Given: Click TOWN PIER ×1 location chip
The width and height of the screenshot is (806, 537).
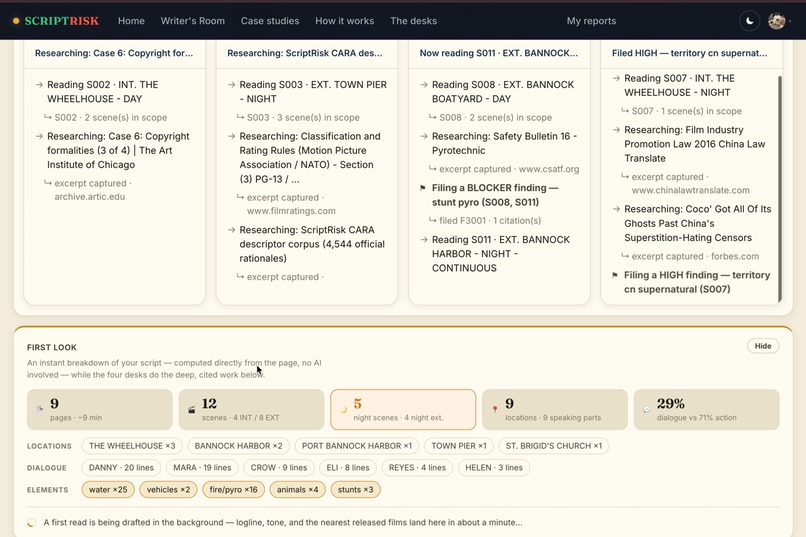Looking at the screenshot, I should (x=459, y=446).
